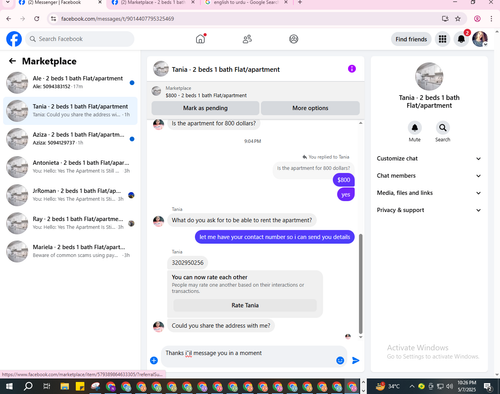Switch to english to urdu Google tab
The image size is (500, 394).
[246, 3]
